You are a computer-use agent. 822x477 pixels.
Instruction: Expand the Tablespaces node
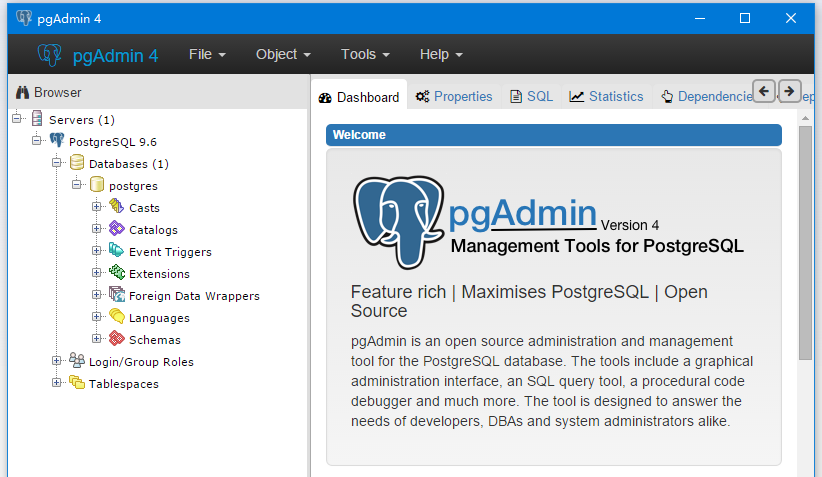57,383
